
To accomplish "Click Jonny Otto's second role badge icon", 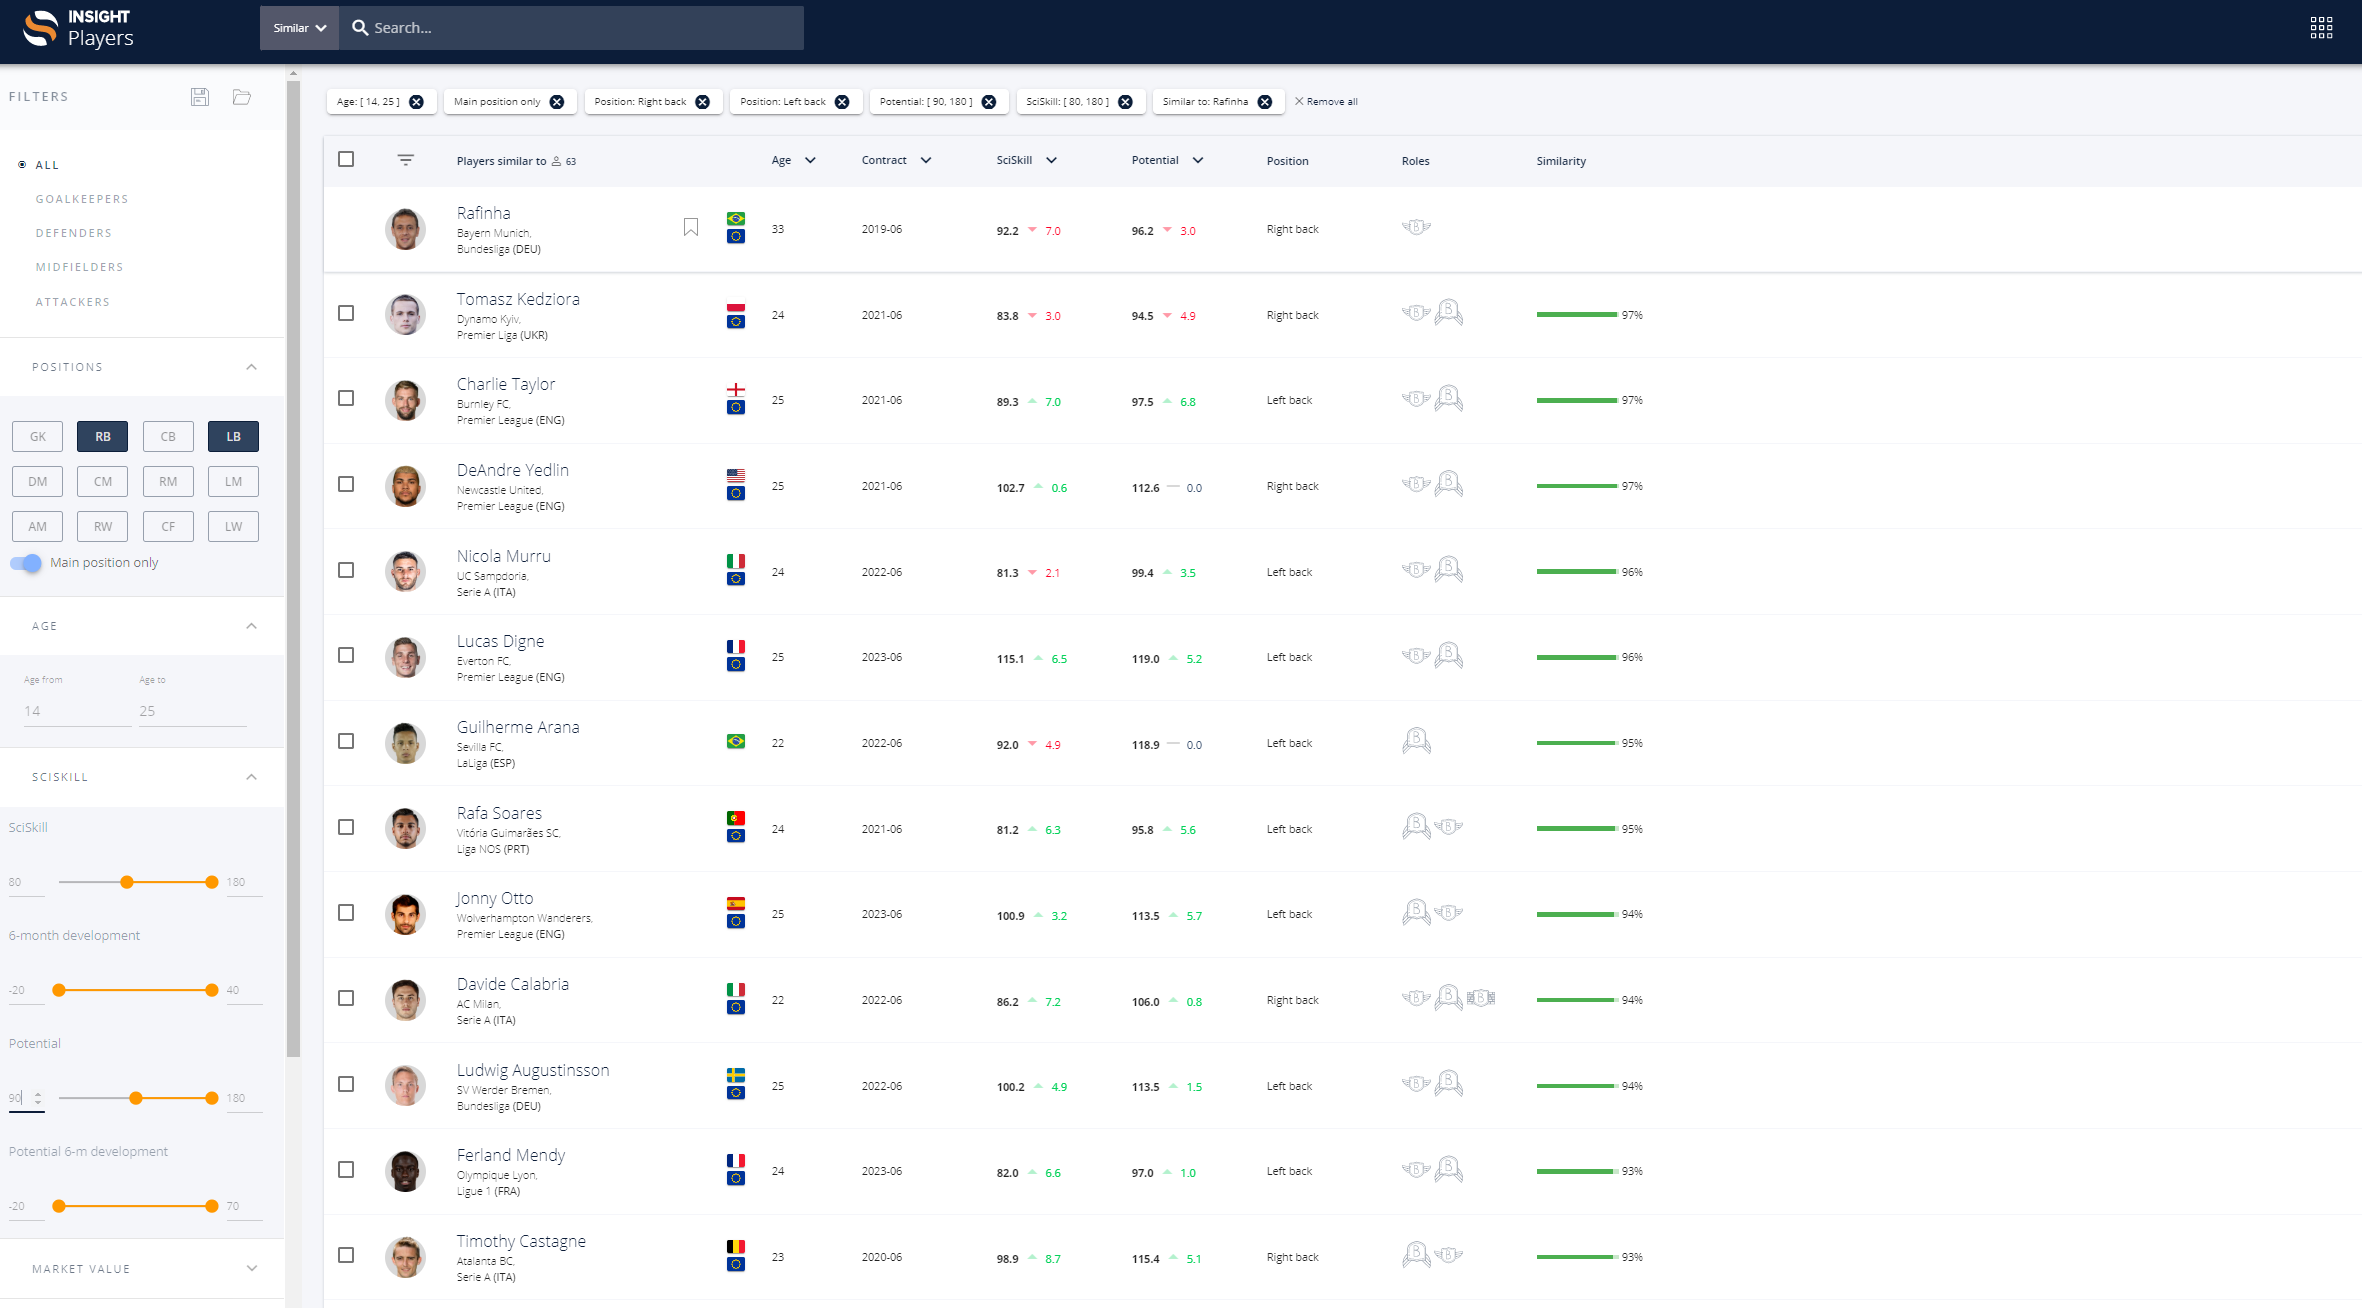I will pyautogui.click(x=1448, y=912).
